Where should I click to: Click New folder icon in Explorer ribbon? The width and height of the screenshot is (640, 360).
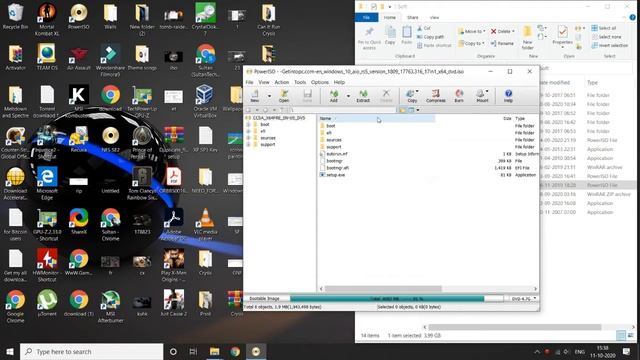click(527, 38)
